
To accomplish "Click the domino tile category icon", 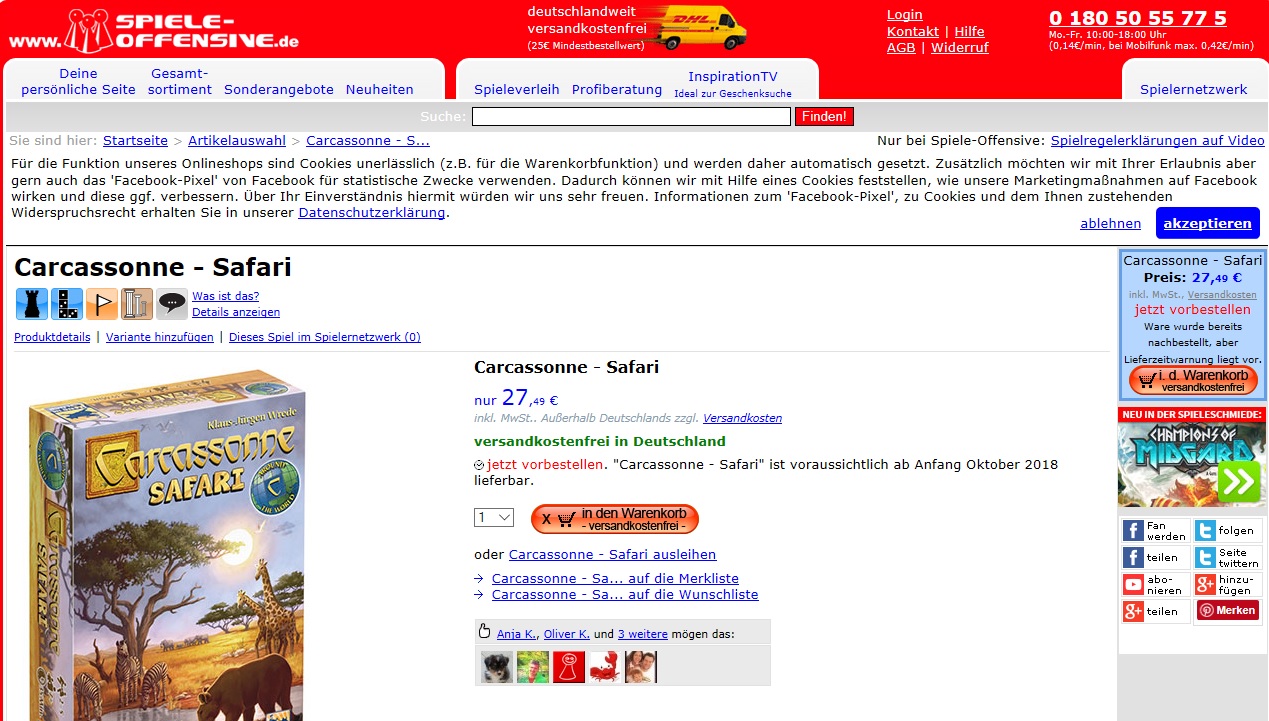I will pos(66,303).
